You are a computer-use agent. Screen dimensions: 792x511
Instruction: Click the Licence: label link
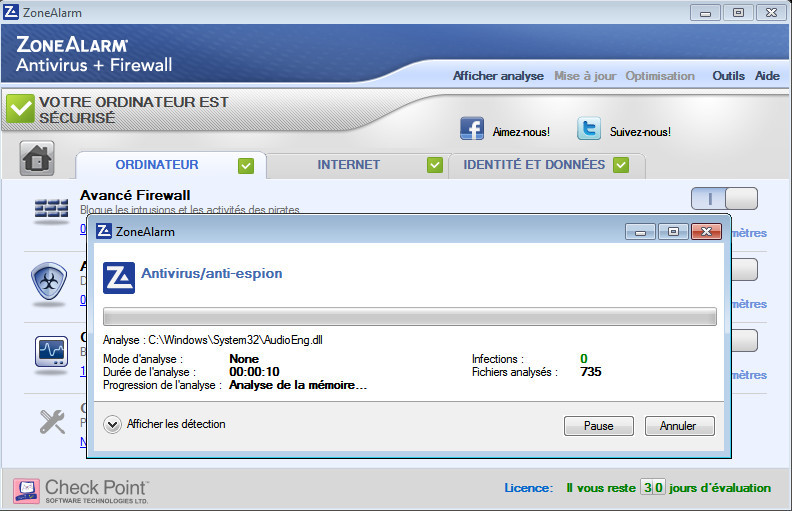528,488
